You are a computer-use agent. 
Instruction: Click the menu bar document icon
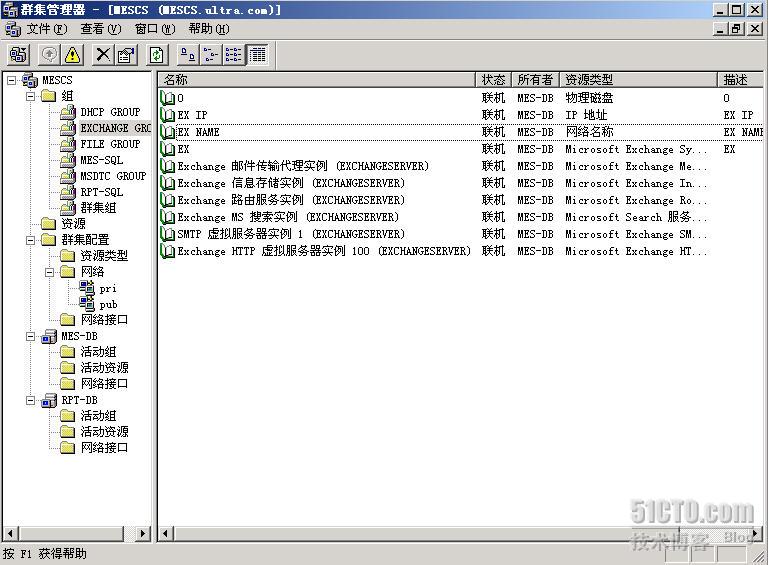pyautogui.click(x=13, y=29)
